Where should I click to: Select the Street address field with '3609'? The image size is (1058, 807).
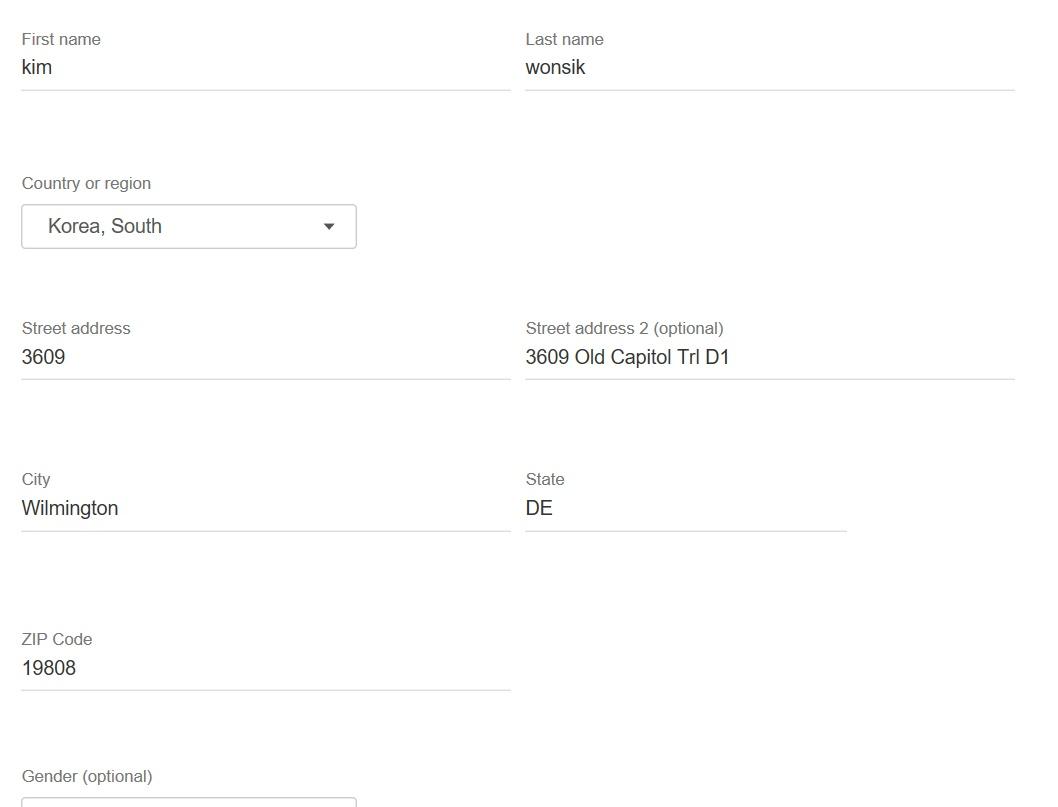265,357
